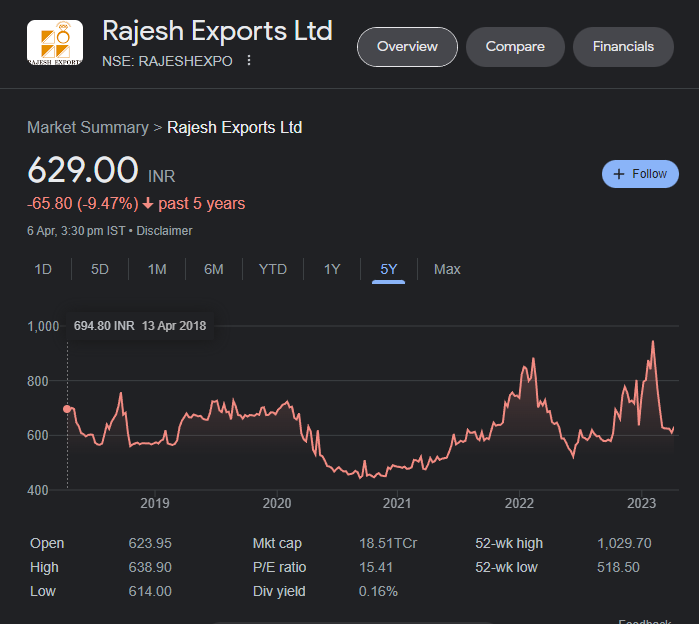This screenshot has width=699, height=624.
Task: Click the P/E ratio label
Action: pos(280,567)
